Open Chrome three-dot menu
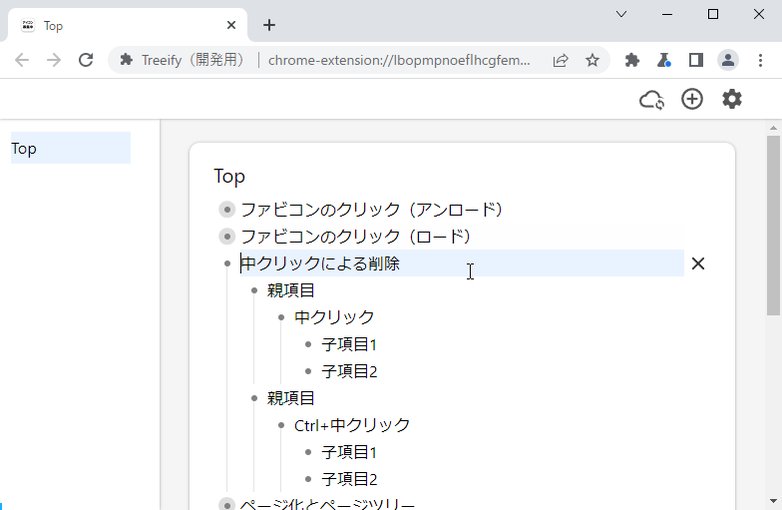 tap(760, 60)
